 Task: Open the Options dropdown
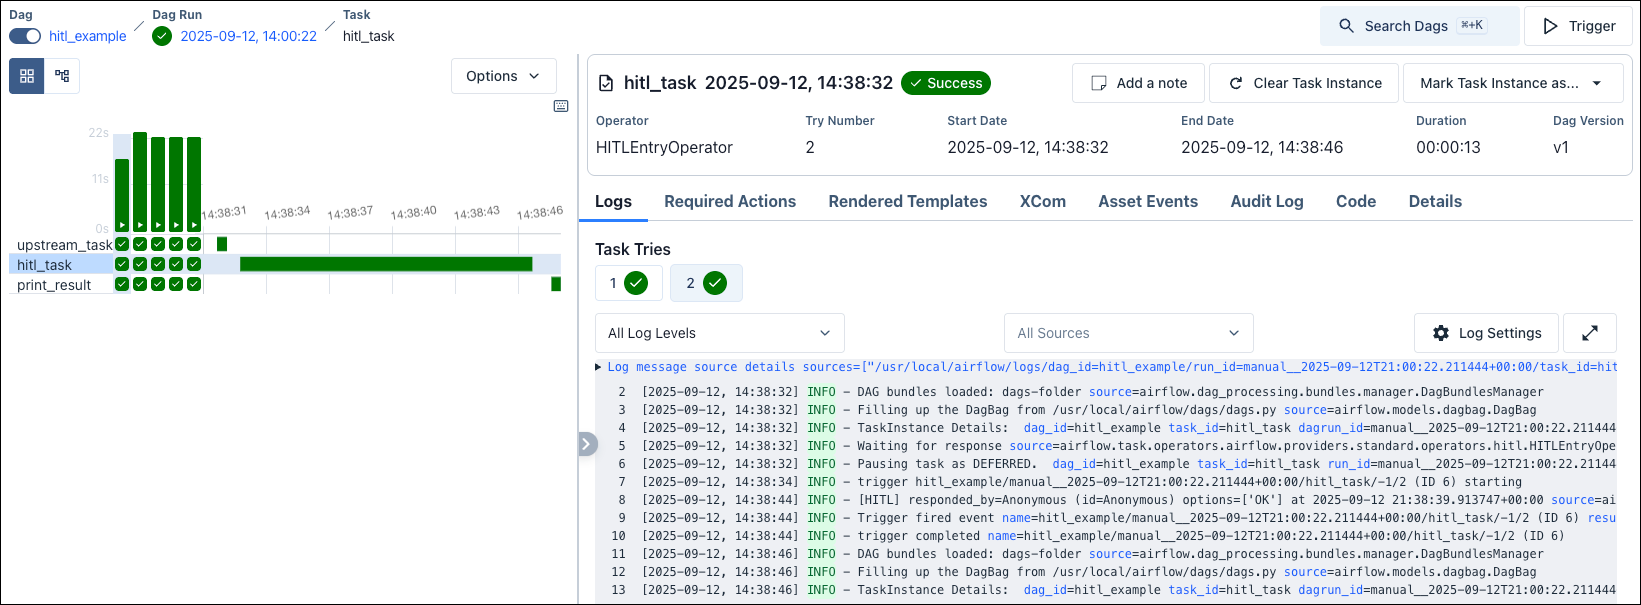tap(503, 76)
